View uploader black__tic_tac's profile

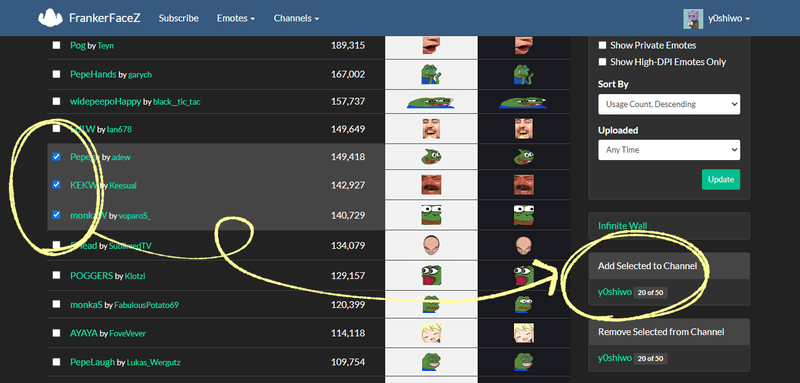click(177, 102)
